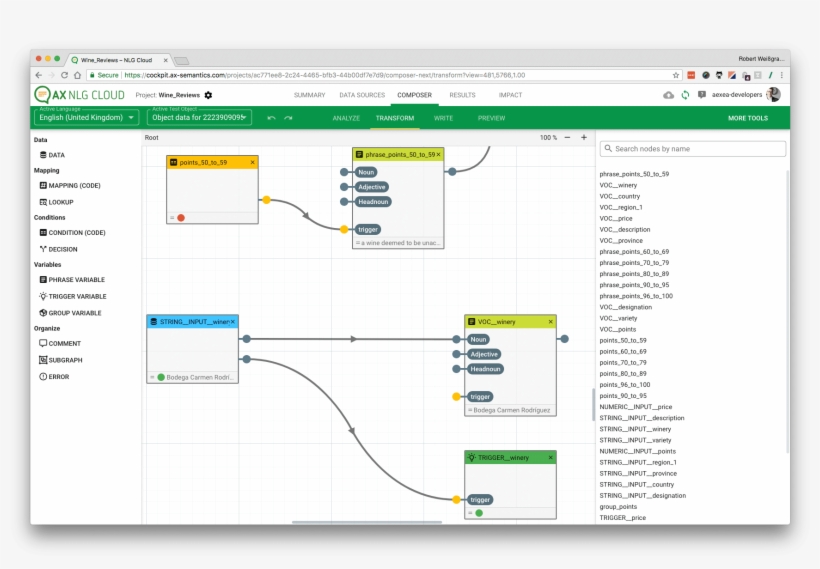The height and width of the screenshot is (569, 820).
Task: Zoom out the canvas with minus button
Action: pos(568,137)
